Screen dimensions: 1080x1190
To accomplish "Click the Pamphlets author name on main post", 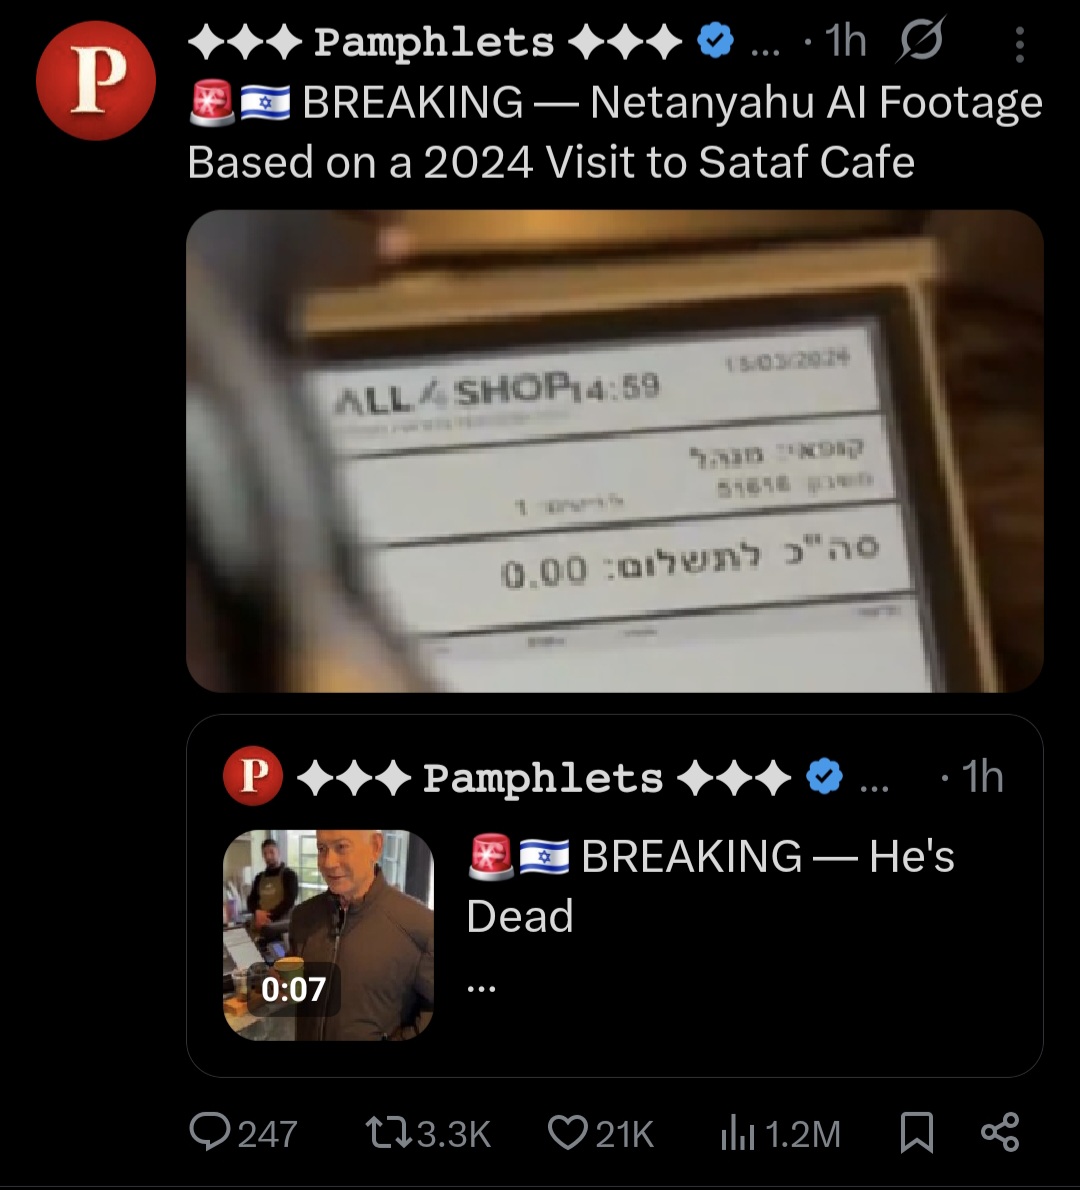I will (435, 42).
